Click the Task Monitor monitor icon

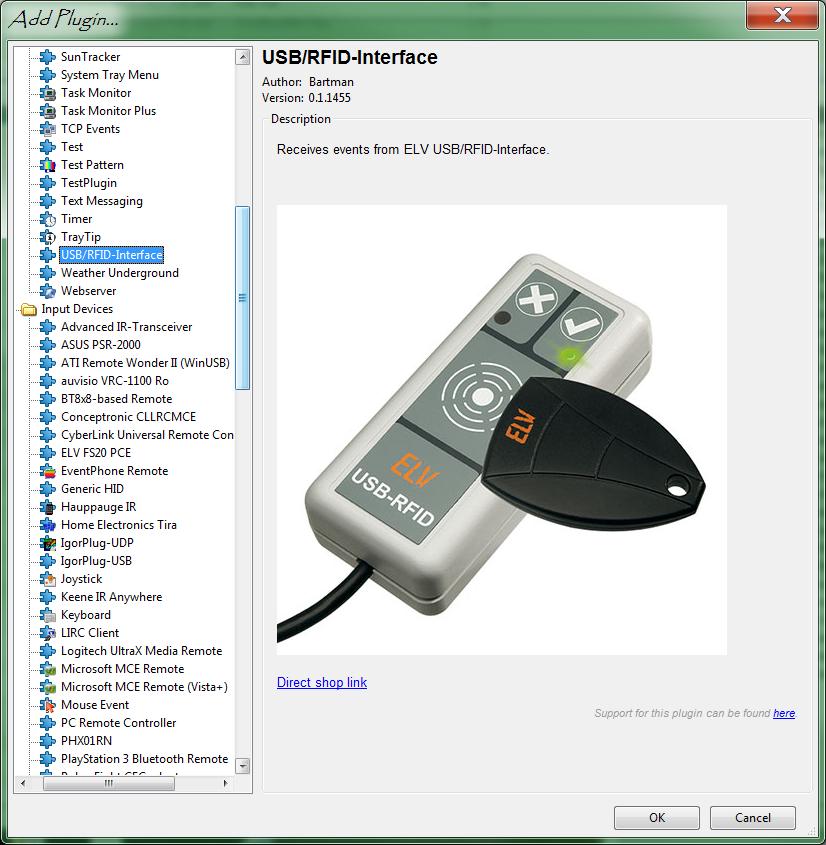point(48,93)
